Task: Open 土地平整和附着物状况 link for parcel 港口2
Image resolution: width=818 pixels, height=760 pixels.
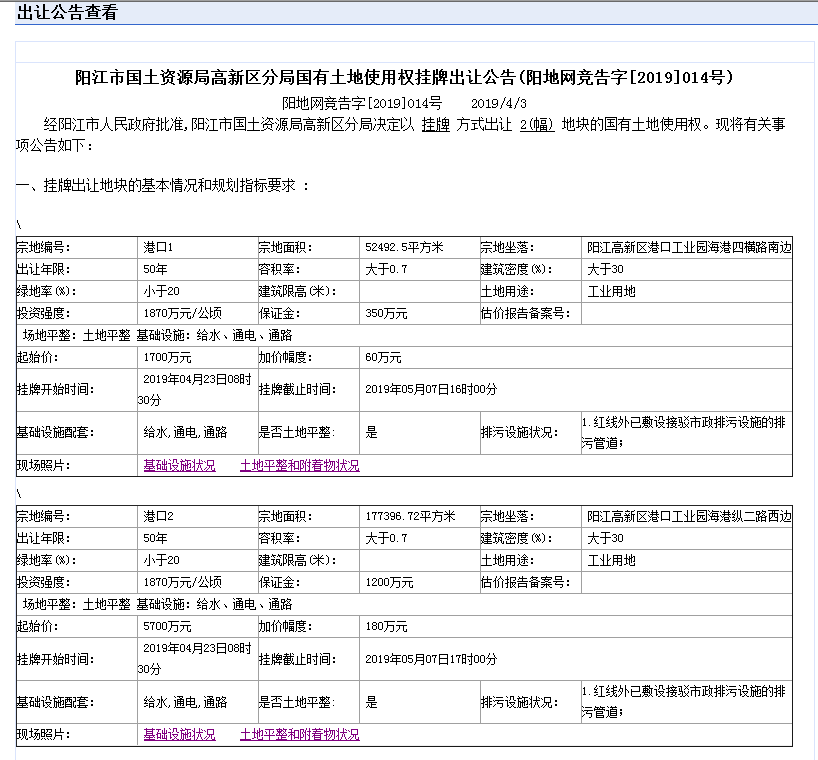Action: pyautogui.click(x=299, y=734)
